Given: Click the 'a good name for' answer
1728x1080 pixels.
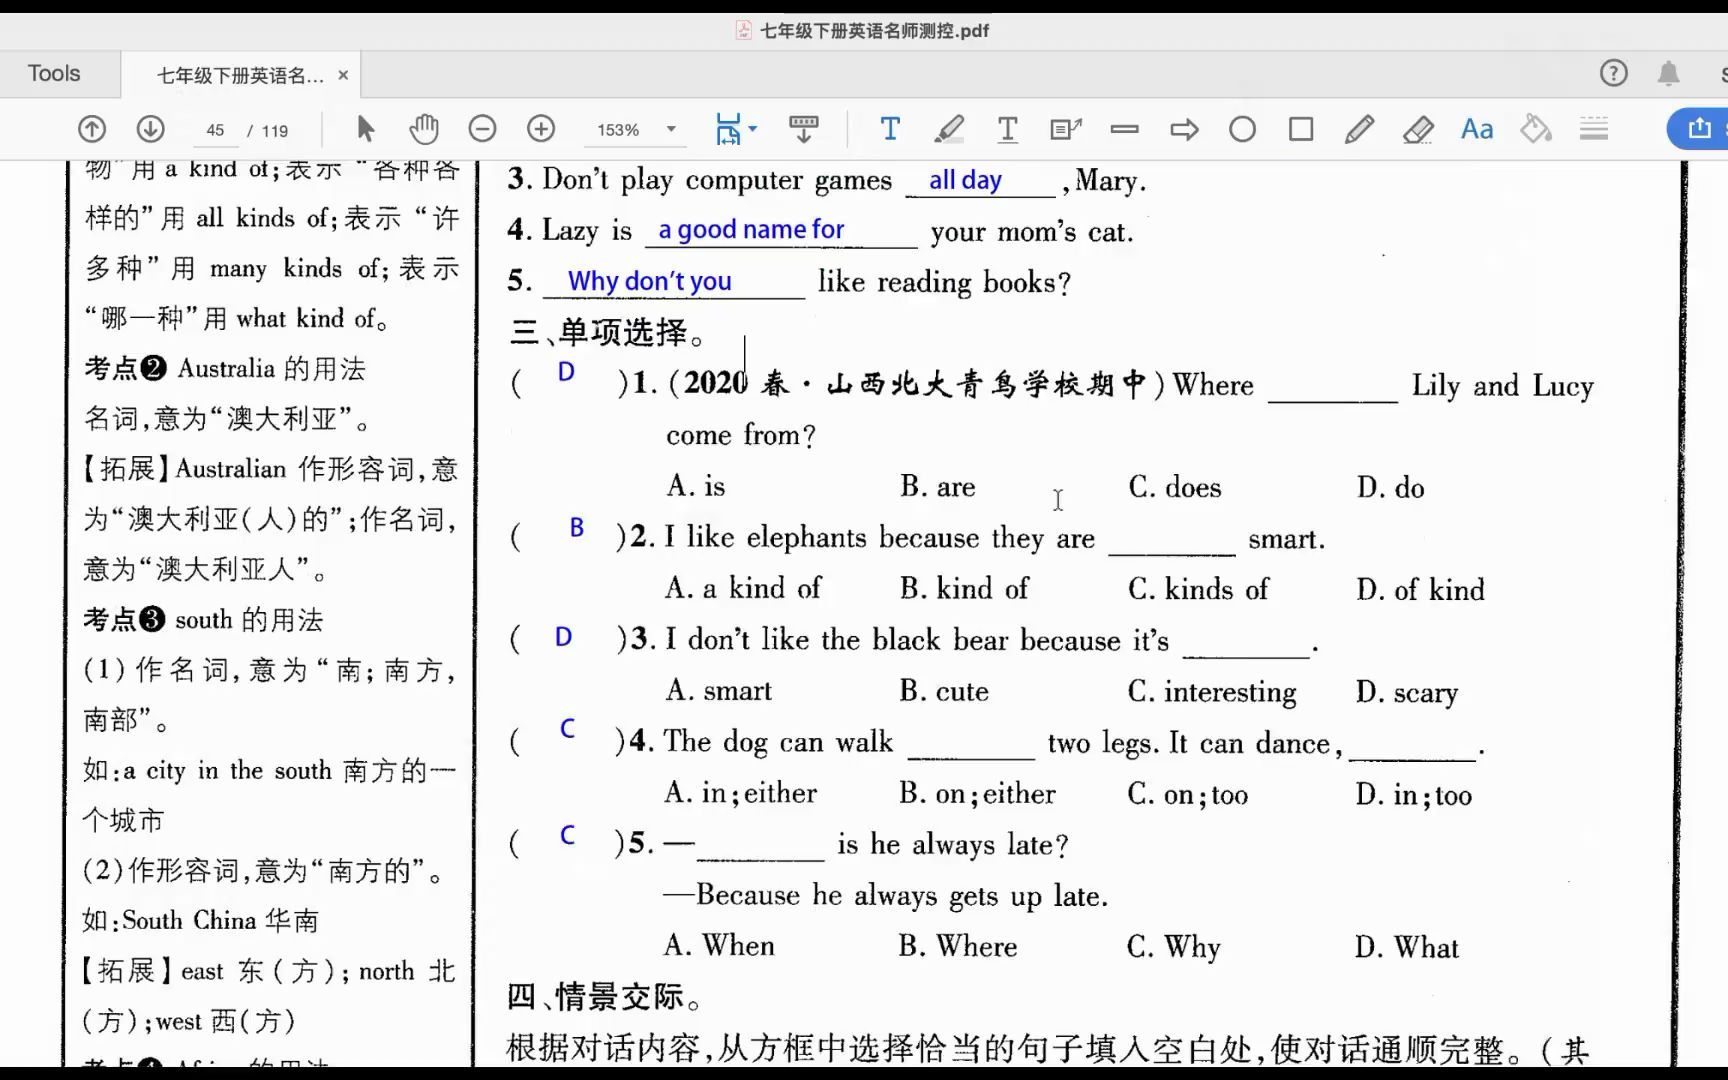Looking at the screenshot, I should click(751, 230).
